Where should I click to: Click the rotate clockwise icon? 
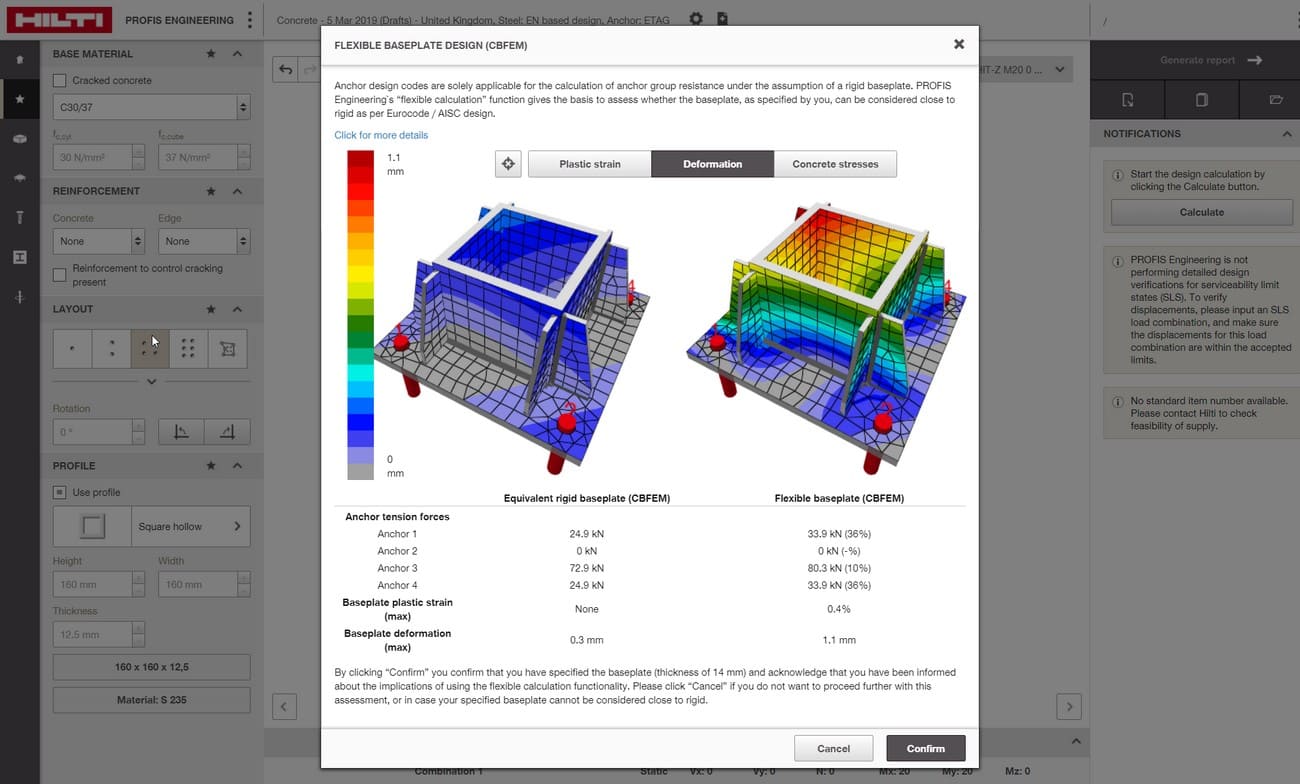227,432
